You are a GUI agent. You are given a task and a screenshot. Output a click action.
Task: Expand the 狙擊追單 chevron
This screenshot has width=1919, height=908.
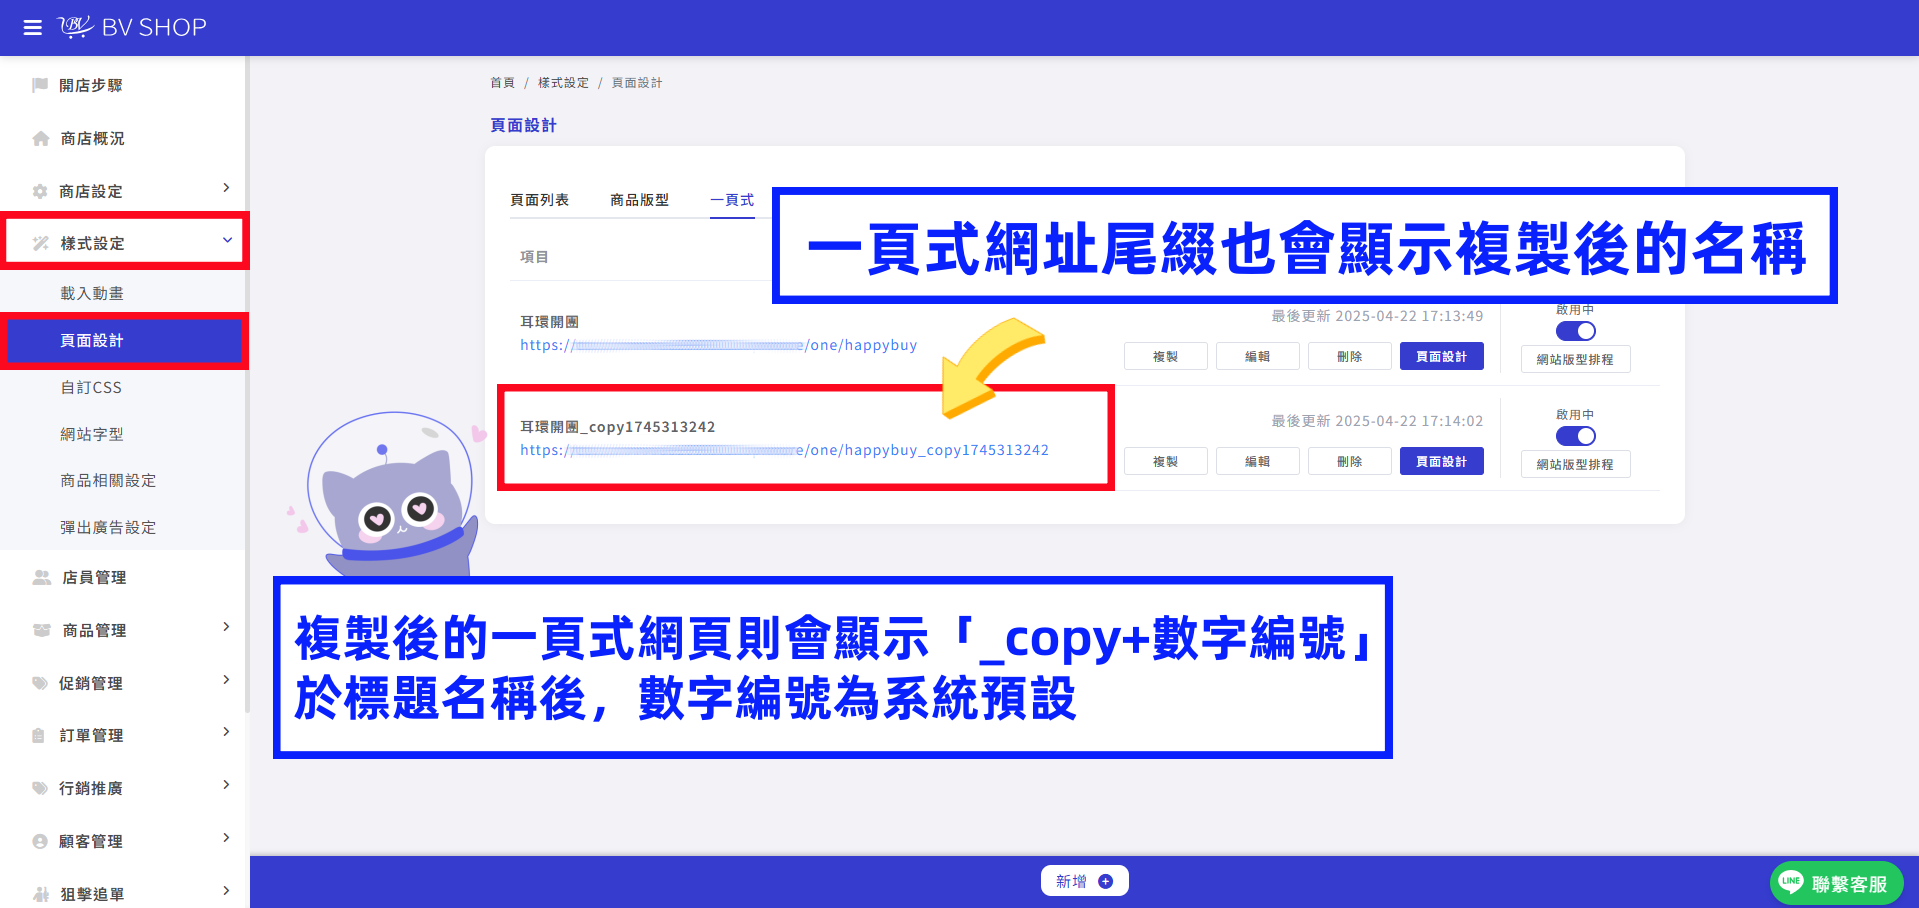point(227,891)
